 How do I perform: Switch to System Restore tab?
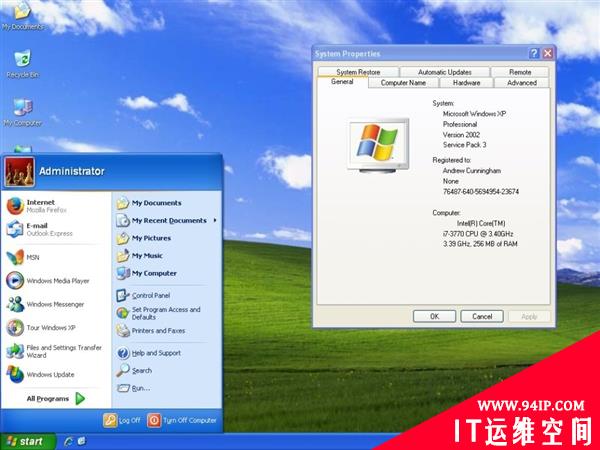coord(358,72)
